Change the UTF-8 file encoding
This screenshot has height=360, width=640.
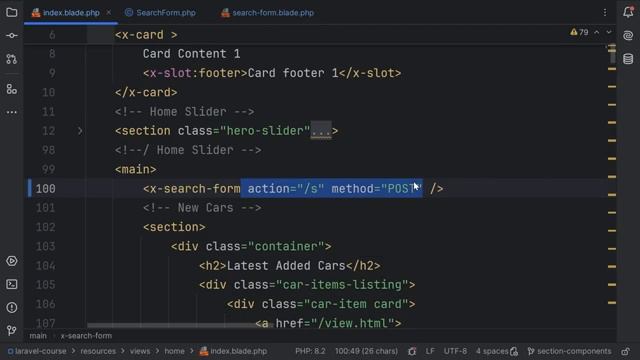coord(455,351)
